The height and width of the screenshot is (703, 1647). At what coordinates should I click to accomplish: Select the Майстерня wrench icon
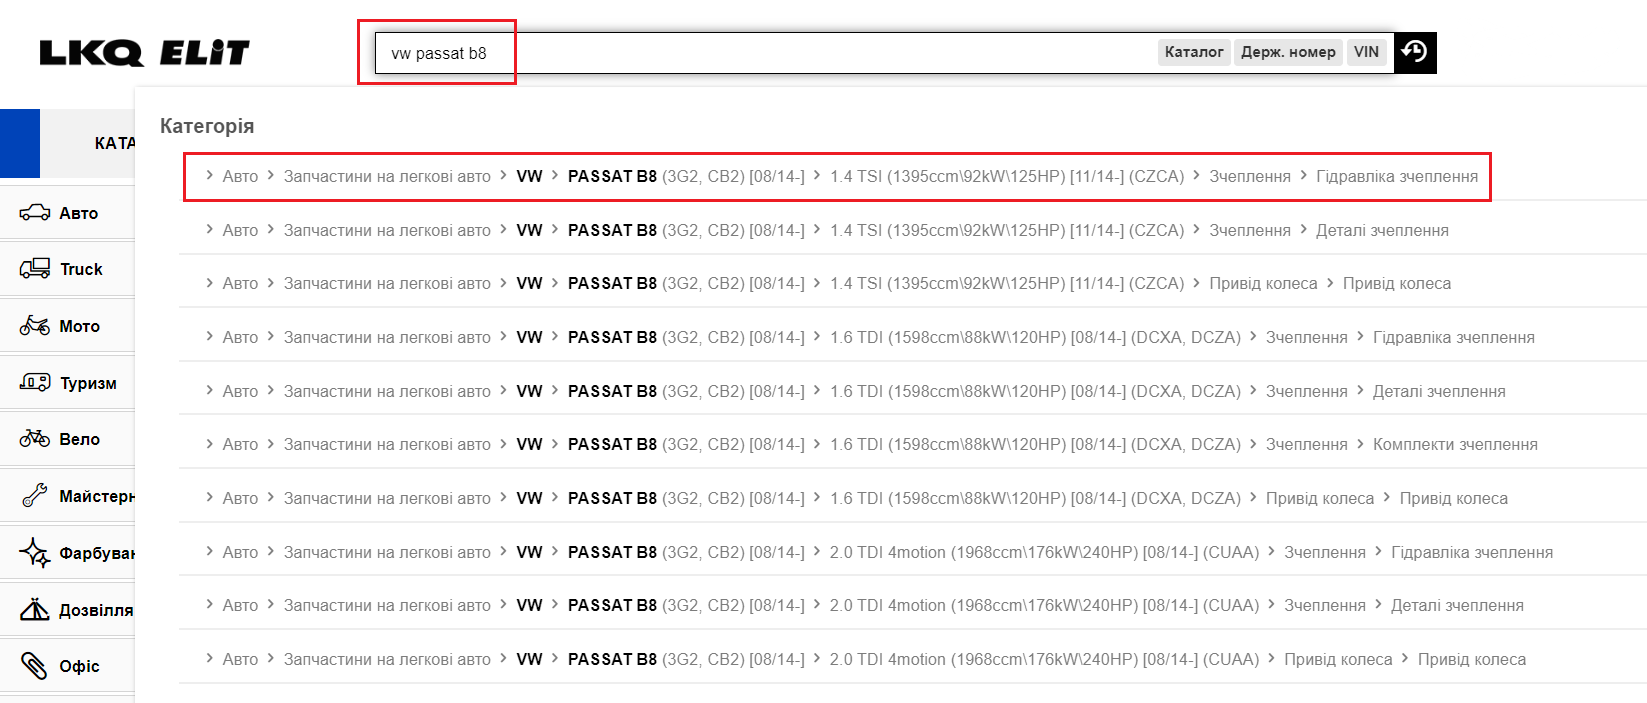(35, 496)
